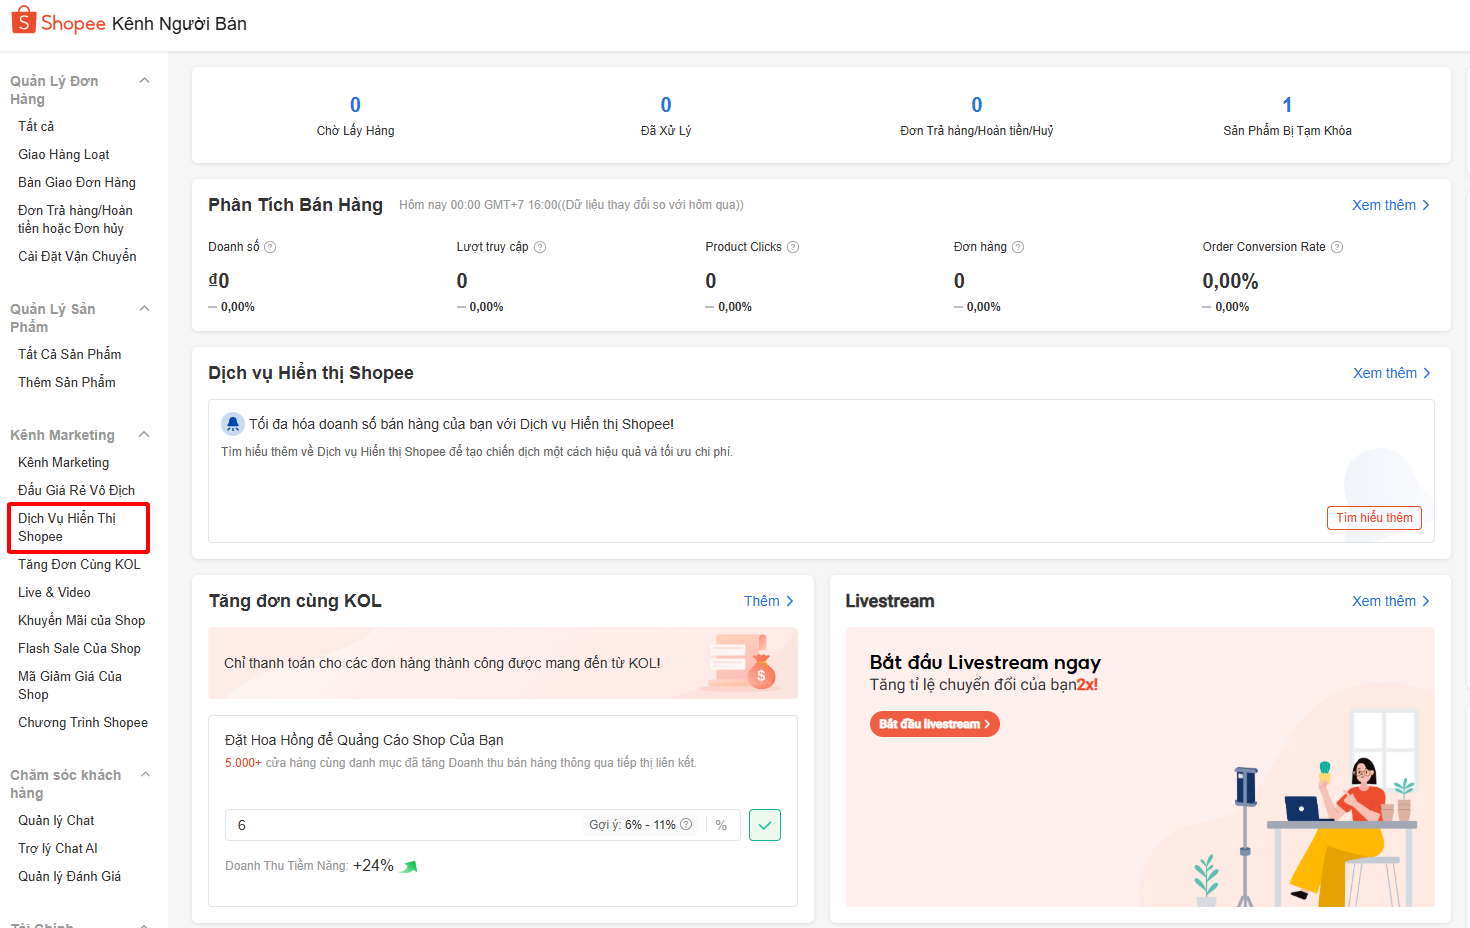Click help icon next to Product Clicks
The image size is (1470, 928).
[793, 247]
